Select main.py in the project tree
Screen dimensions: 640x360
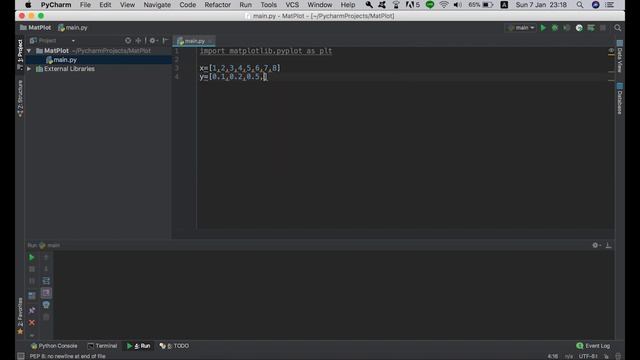pos(65,60)
